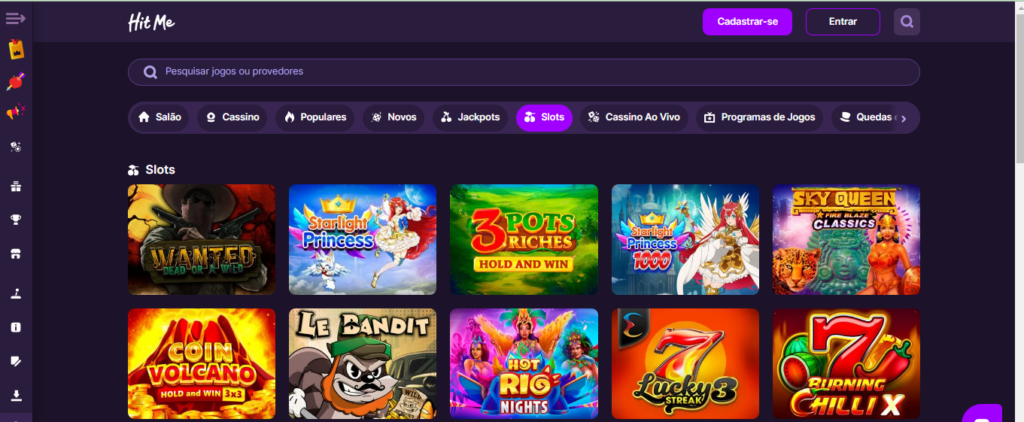Open the yellow badge sidebar icon
This screenshot has height=422, width=1024.
(16, 49)
